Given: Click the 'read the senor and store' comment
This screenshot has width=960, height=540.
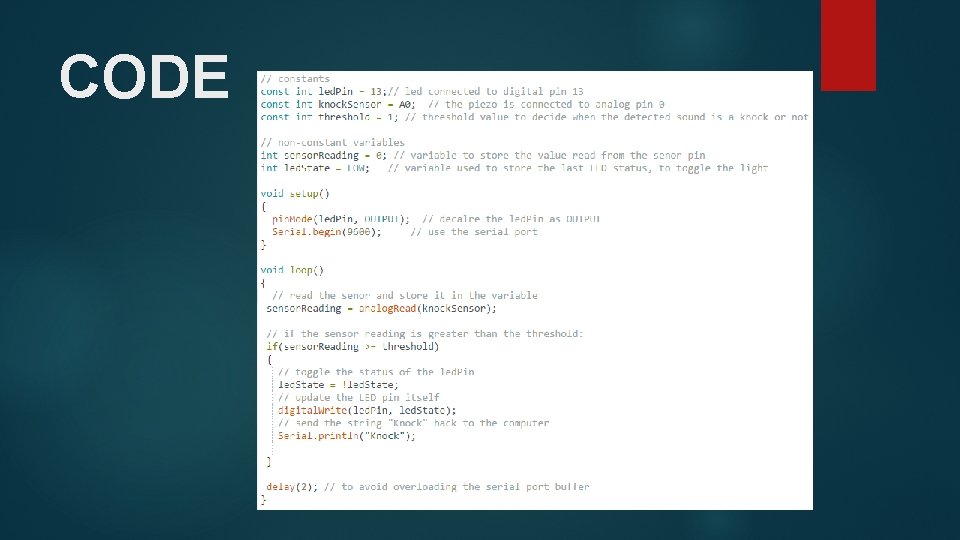Looking at the screenshot, I should point(405,295).
